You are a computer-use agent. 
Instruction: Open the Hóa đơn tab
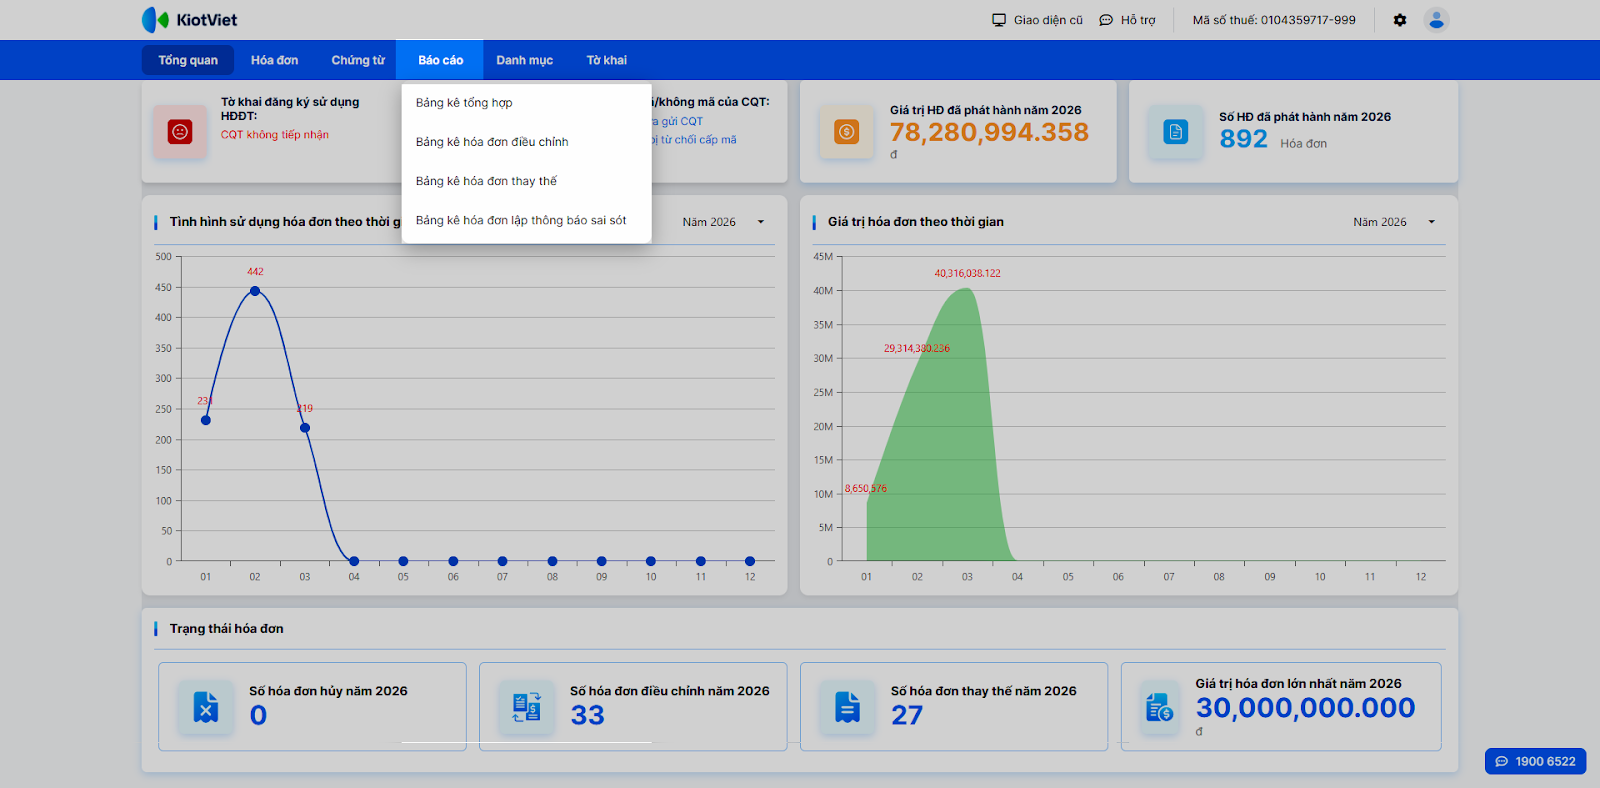(x=274, y=60)
